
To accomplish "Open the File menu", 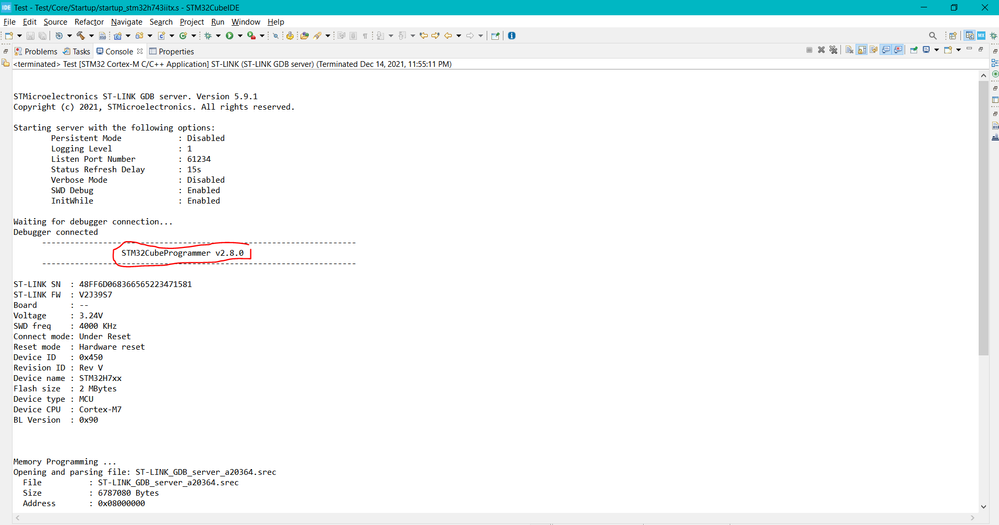I will (10, 22).
